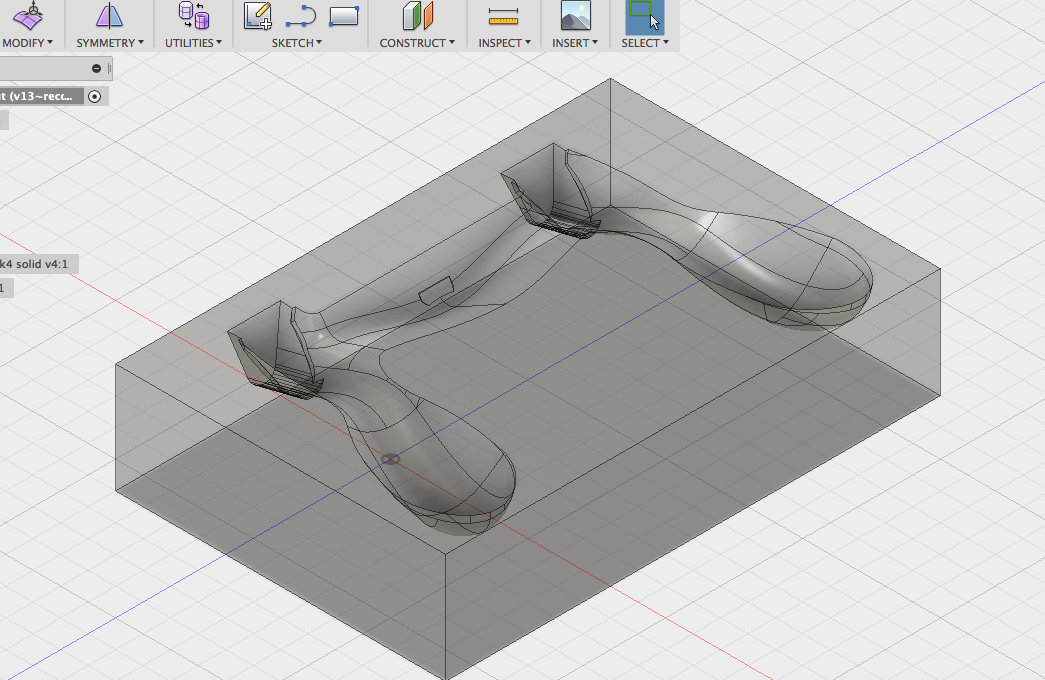Open the CONSTRUCT dropdown menu
1045x680 pixels.
click(x=417, y=43)
